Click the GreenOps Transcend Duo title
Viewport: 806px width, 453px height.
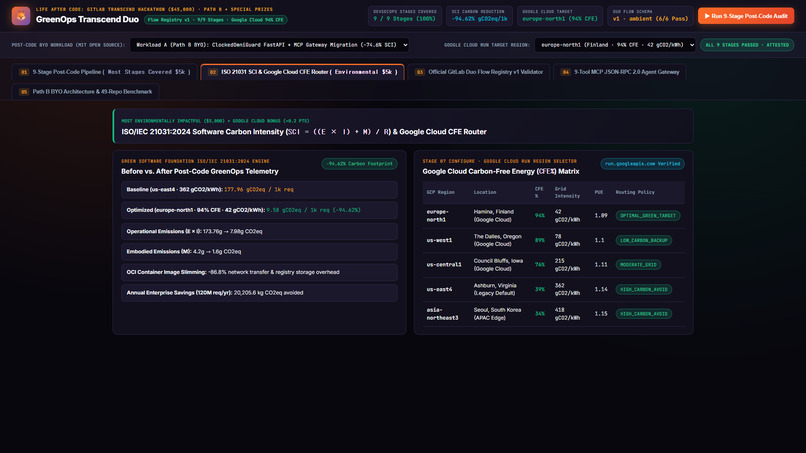(87, 20)
